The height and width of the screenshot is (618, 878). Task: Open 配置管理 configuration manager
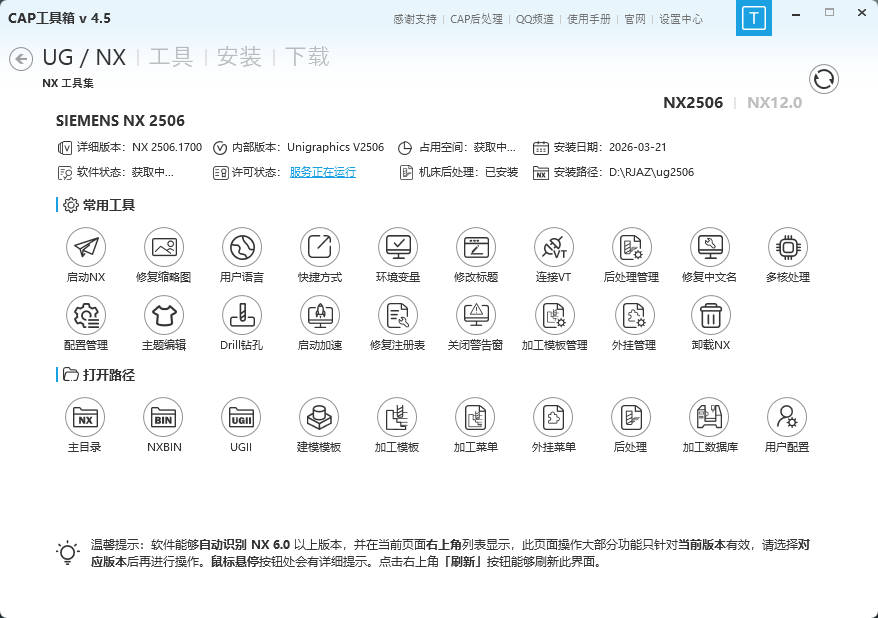pyautogui.click(x=86, y=315)
